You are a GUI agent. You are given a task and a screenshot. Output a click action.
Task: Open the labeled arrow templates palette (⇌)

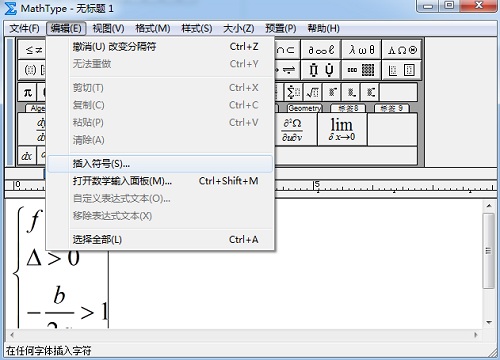pyautogui.click(x=287, y=70)
